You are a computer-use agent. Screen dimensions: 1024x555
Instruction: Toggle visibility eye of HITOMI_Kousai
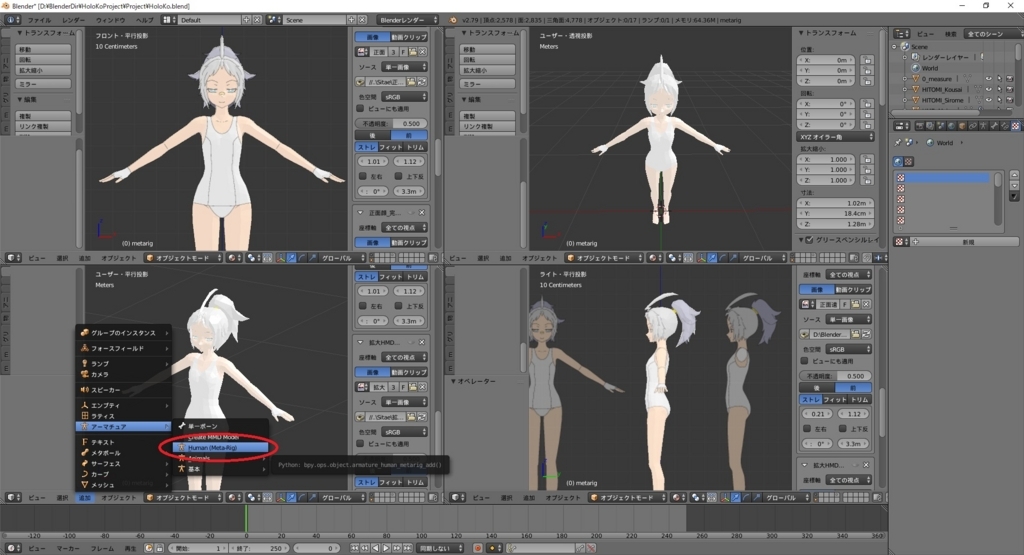click(988, 89)
